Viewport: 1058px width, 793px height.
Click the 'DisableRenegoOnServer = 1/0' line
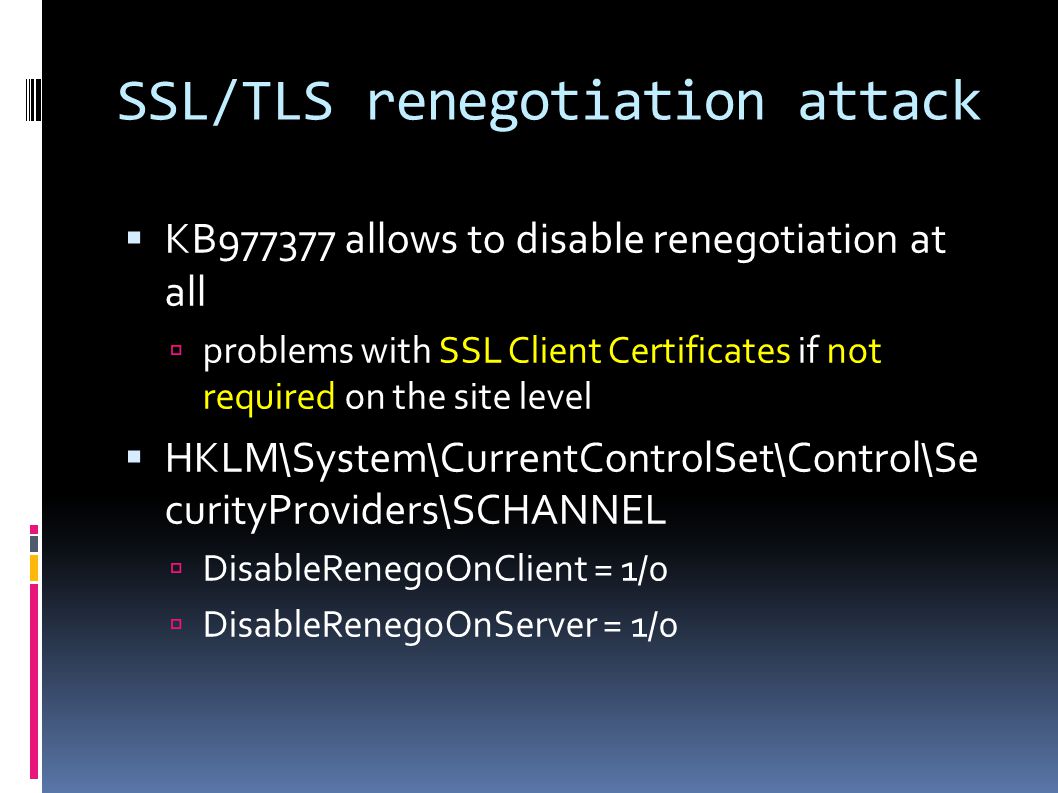click(440, 624)
